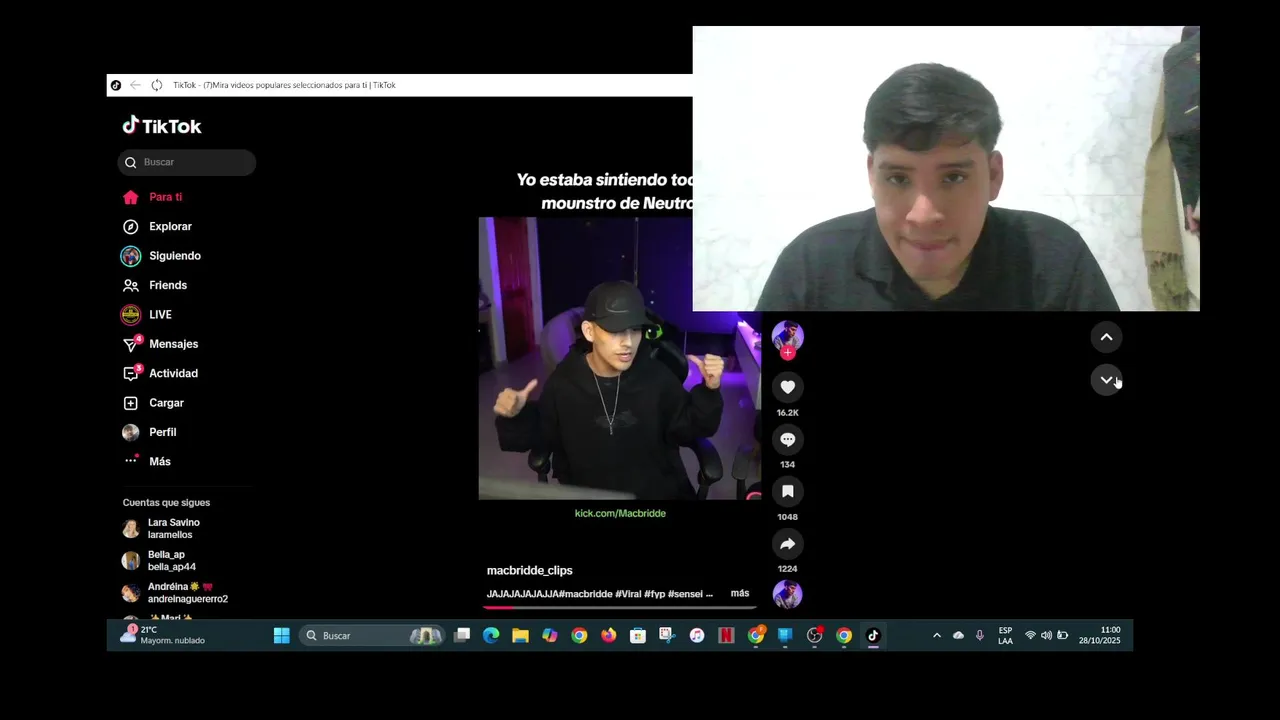Click Cargar to upload a video

click(154, 403)
